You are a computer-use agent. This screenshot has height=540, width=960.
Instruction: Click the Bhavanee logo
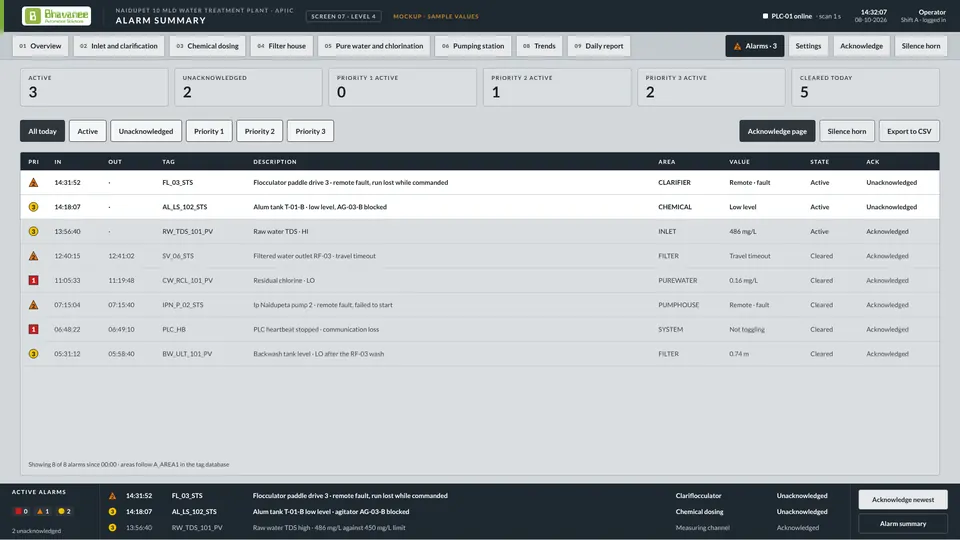point(56,16)
